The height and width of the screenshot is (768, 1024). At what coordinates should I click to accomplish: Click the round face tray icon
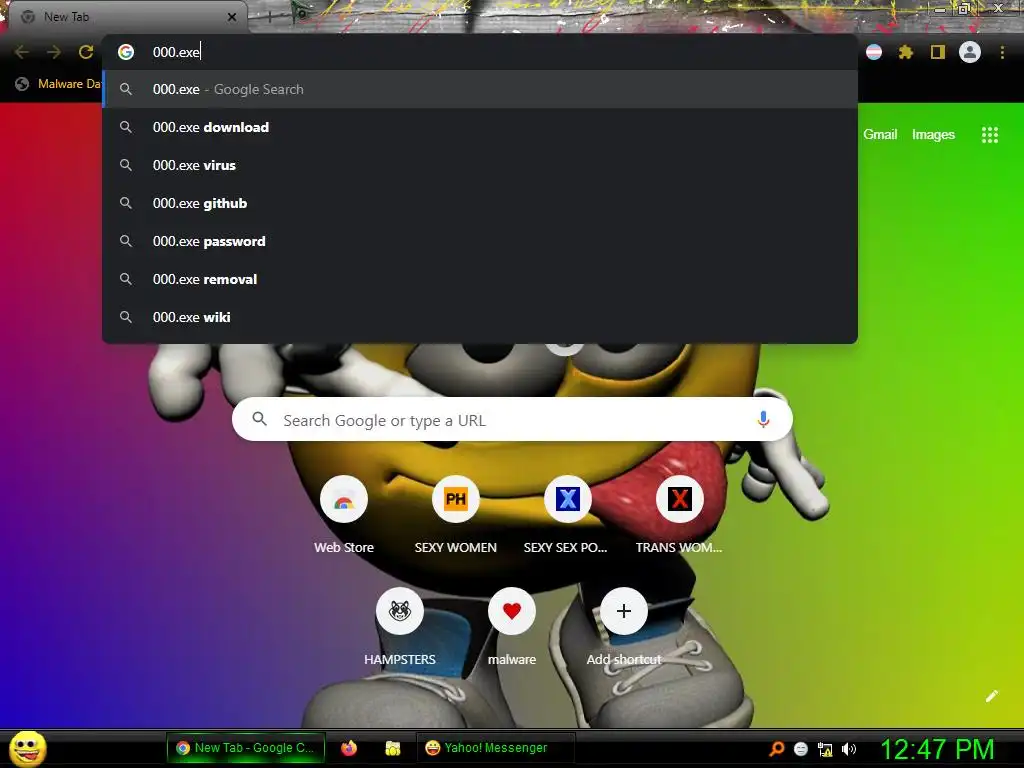pos(801,749)
